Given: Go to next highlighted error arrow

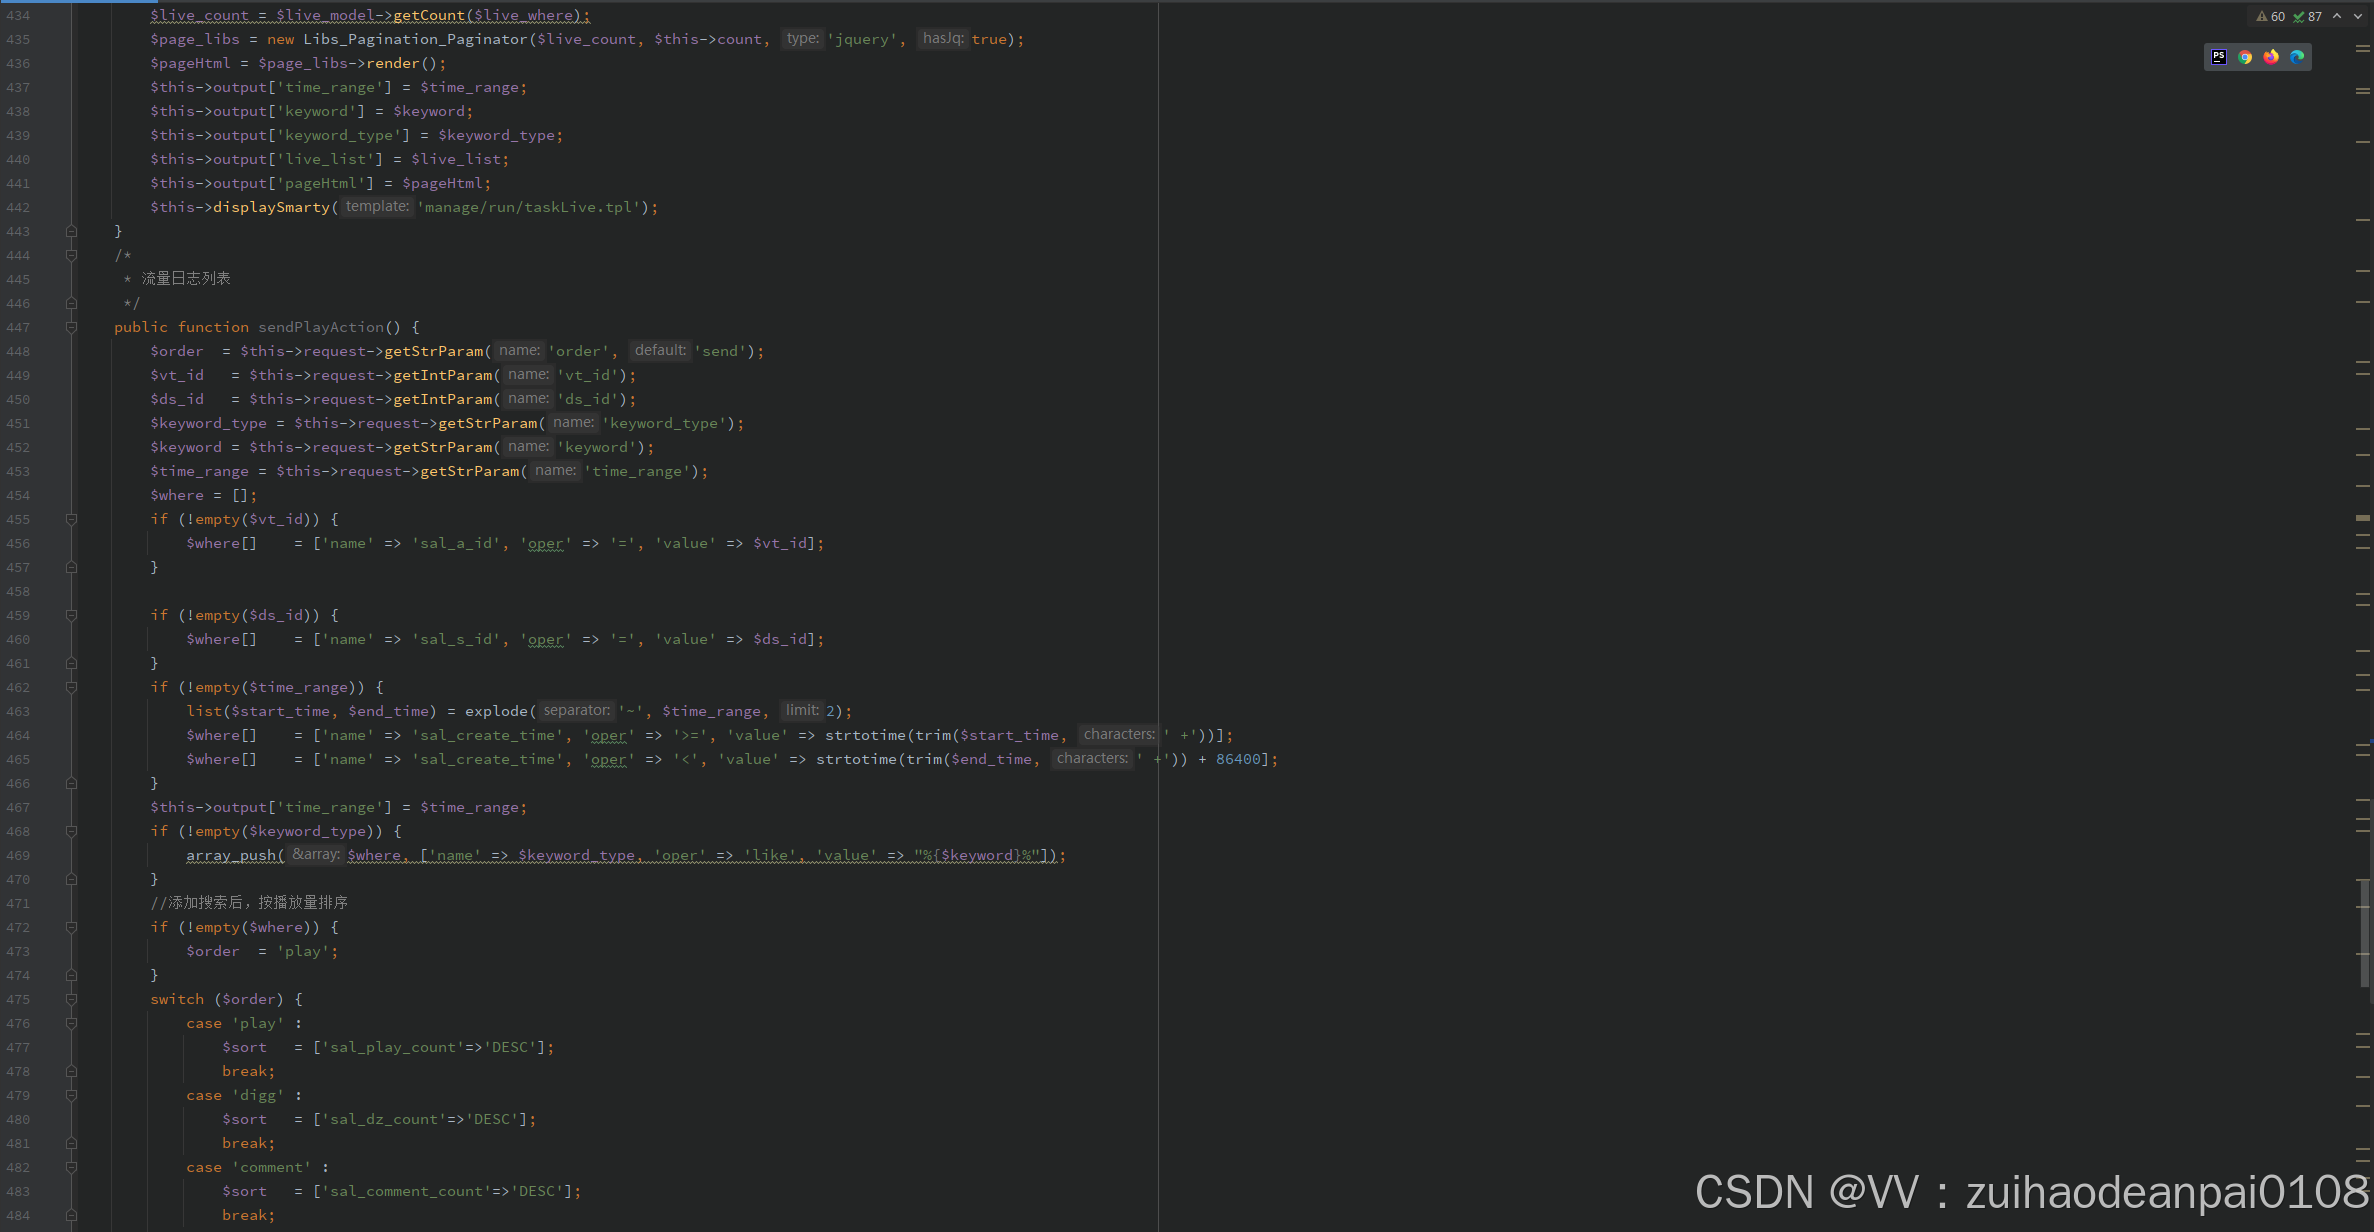Looking at the screenshot, I should click(2357, 16).
